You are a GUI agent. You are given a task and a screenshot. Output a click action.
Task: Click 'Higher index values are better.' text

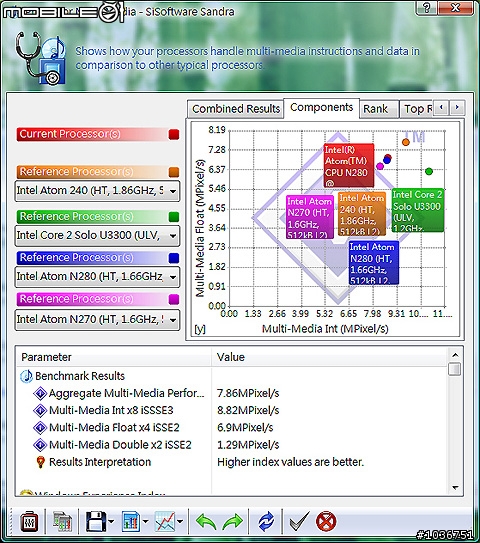point(291,462)
